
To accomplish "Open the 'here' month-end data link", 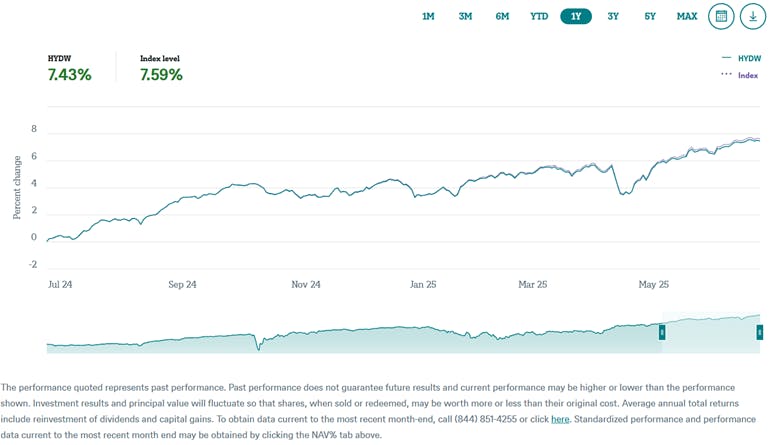I will pos(560,419).
